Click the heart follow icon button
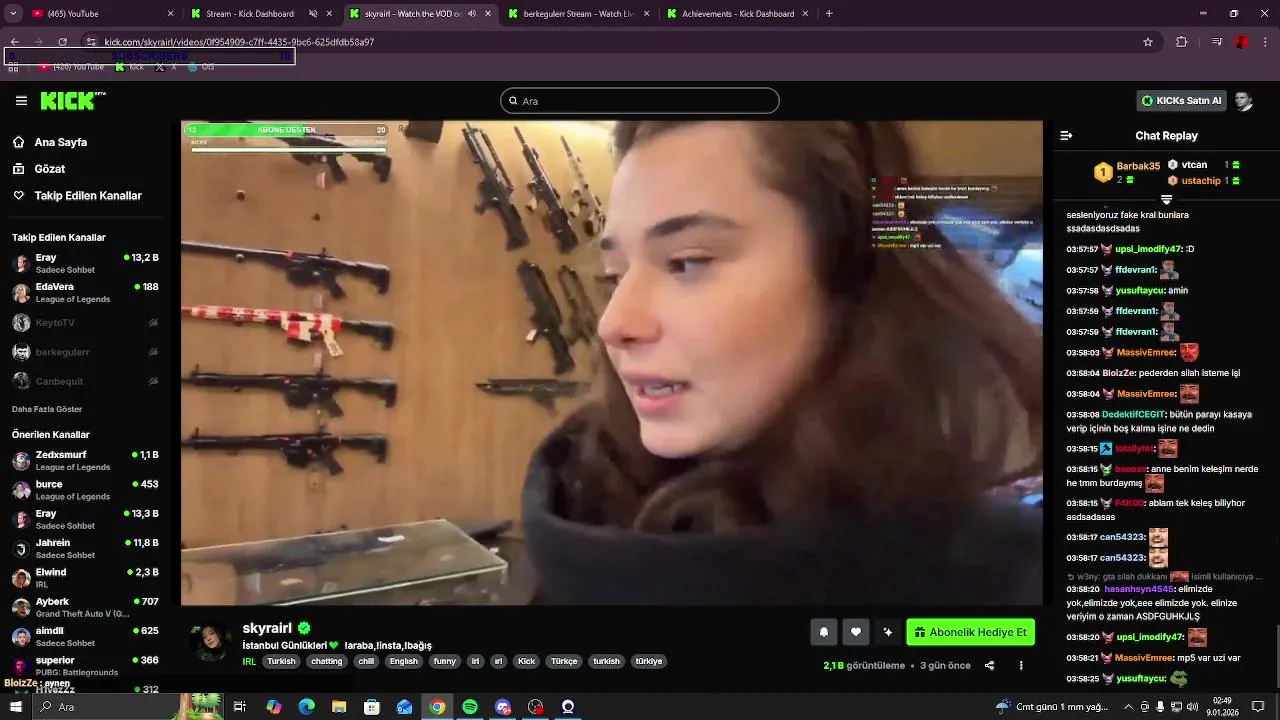The width and height of the screenshot is (1280, 720). 856,632
